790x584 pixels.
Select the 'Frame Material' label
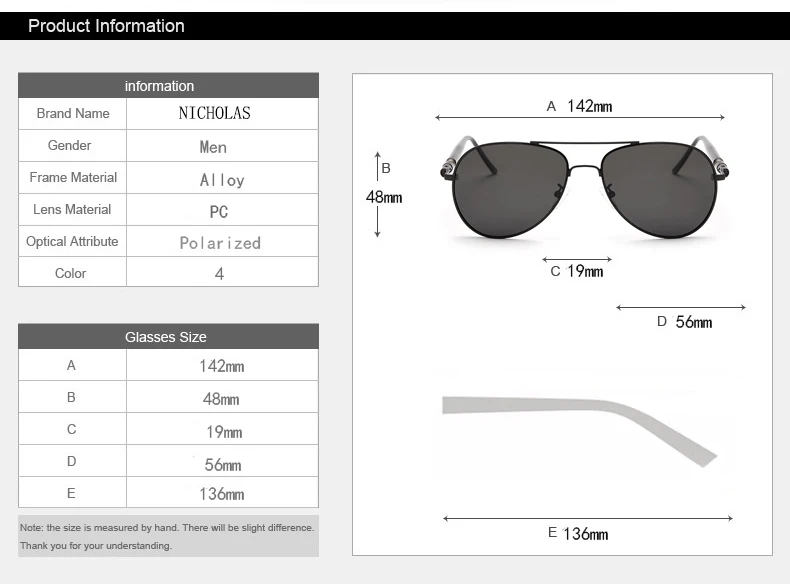point(73,177)
